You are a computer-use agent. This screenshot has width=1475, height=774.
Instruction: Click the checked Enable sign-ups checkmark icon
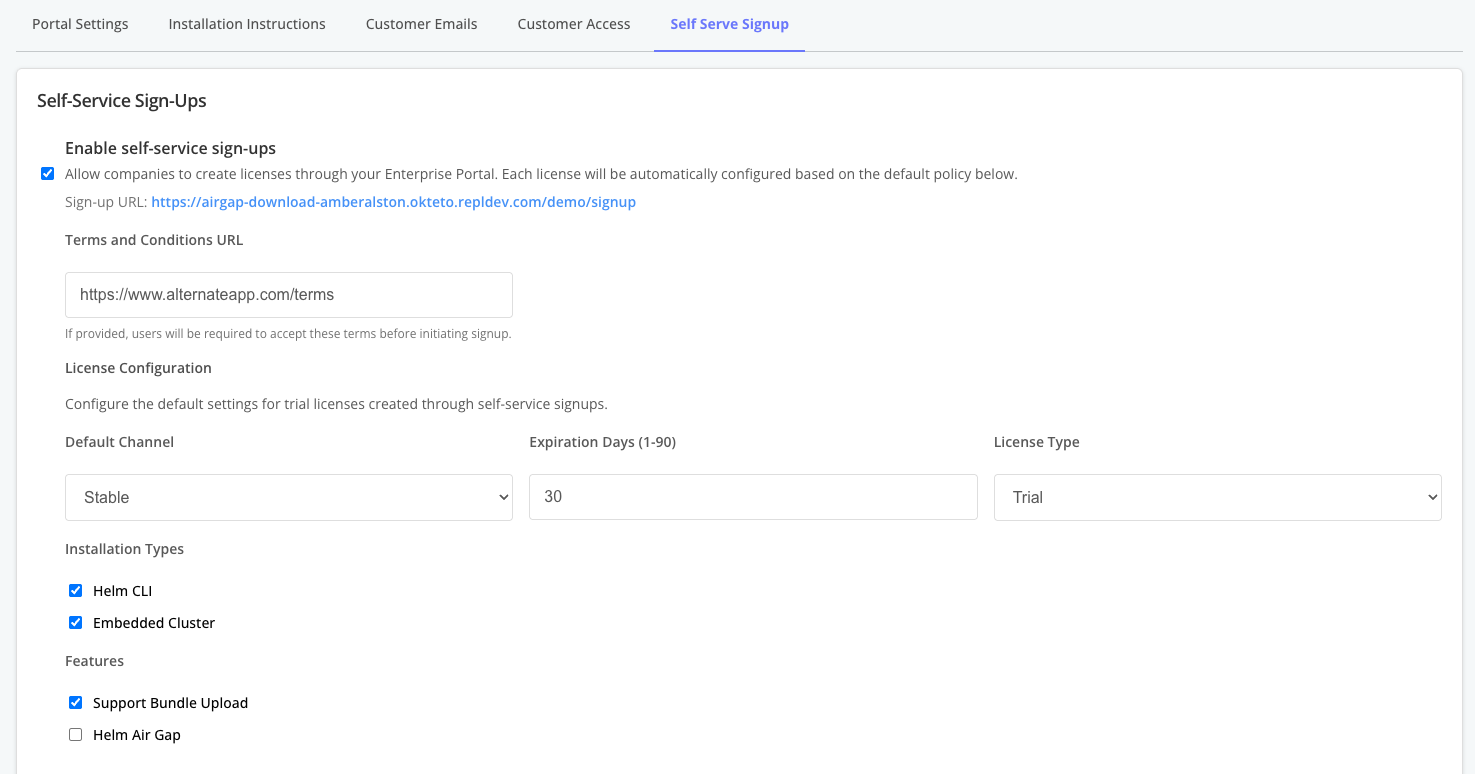point(47,173)
